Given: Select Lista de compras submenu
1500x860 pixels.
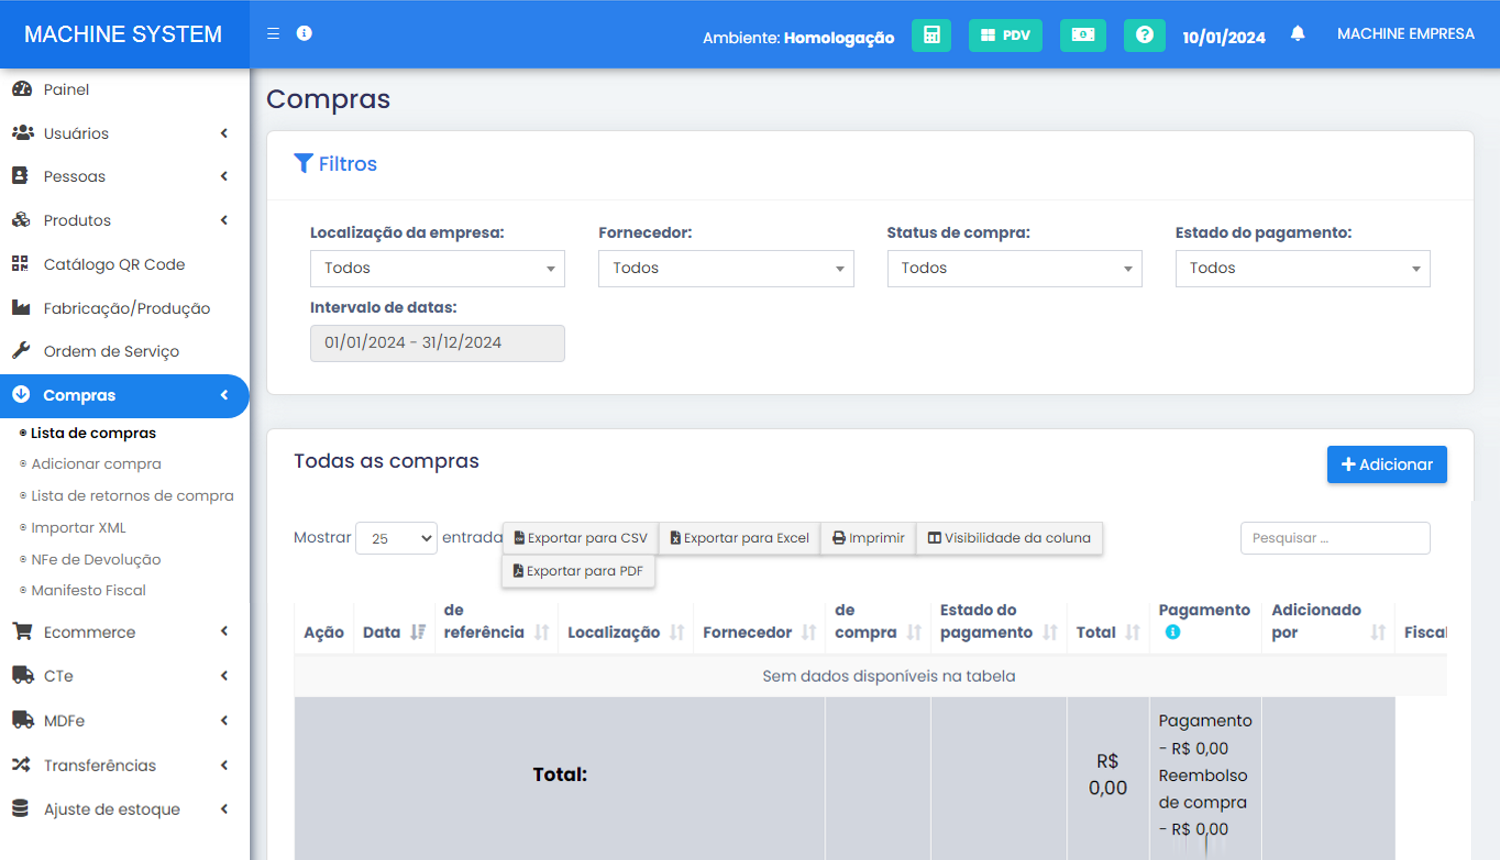Looking at the screenshot, I should [x=93, y=433].
